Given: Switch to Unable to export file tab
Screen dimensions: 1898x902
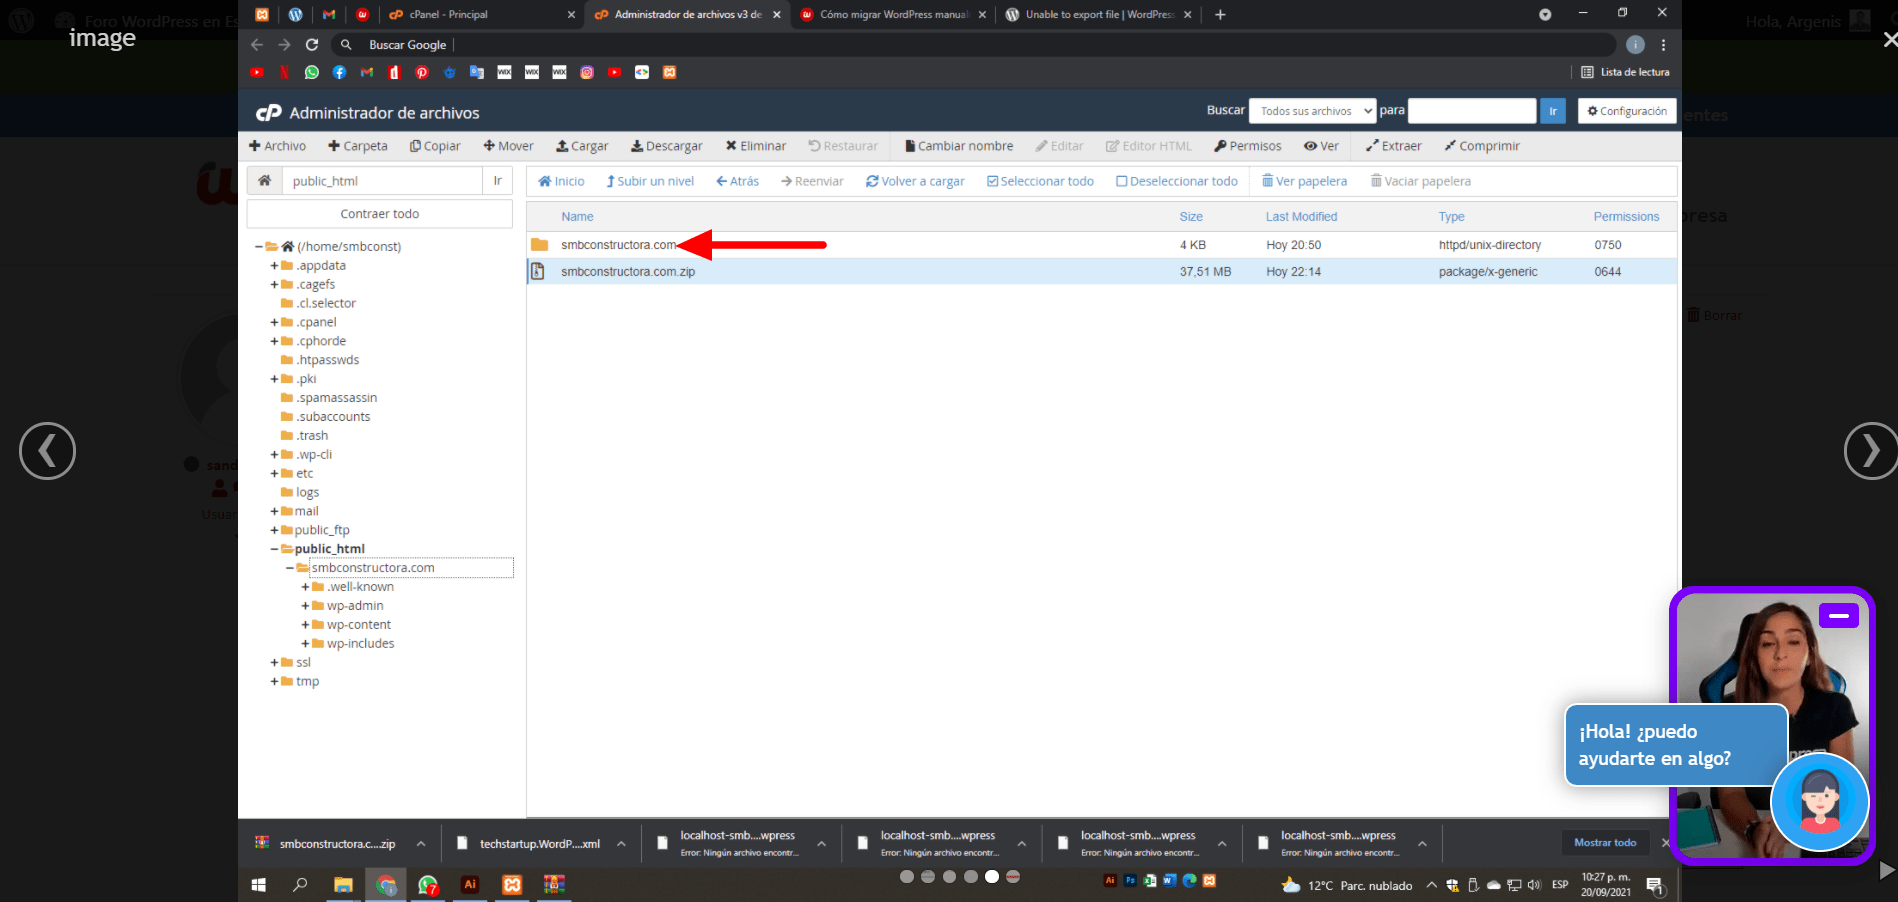Looking at the screenshot, I should pyautogui.click(x=1099, y=15).
